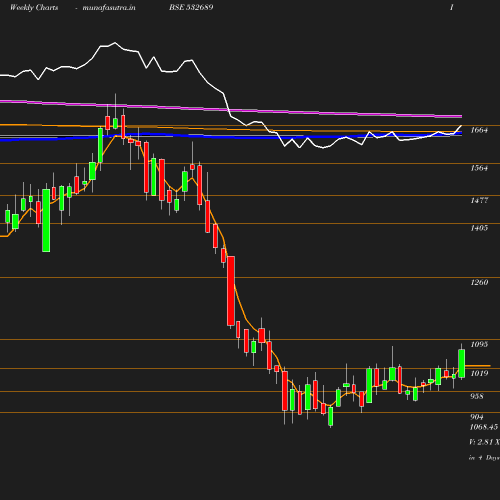The width and height of the screenshot is (500, 500).
Task: Click the 1477 price axis label
Action: pos(479,200)
